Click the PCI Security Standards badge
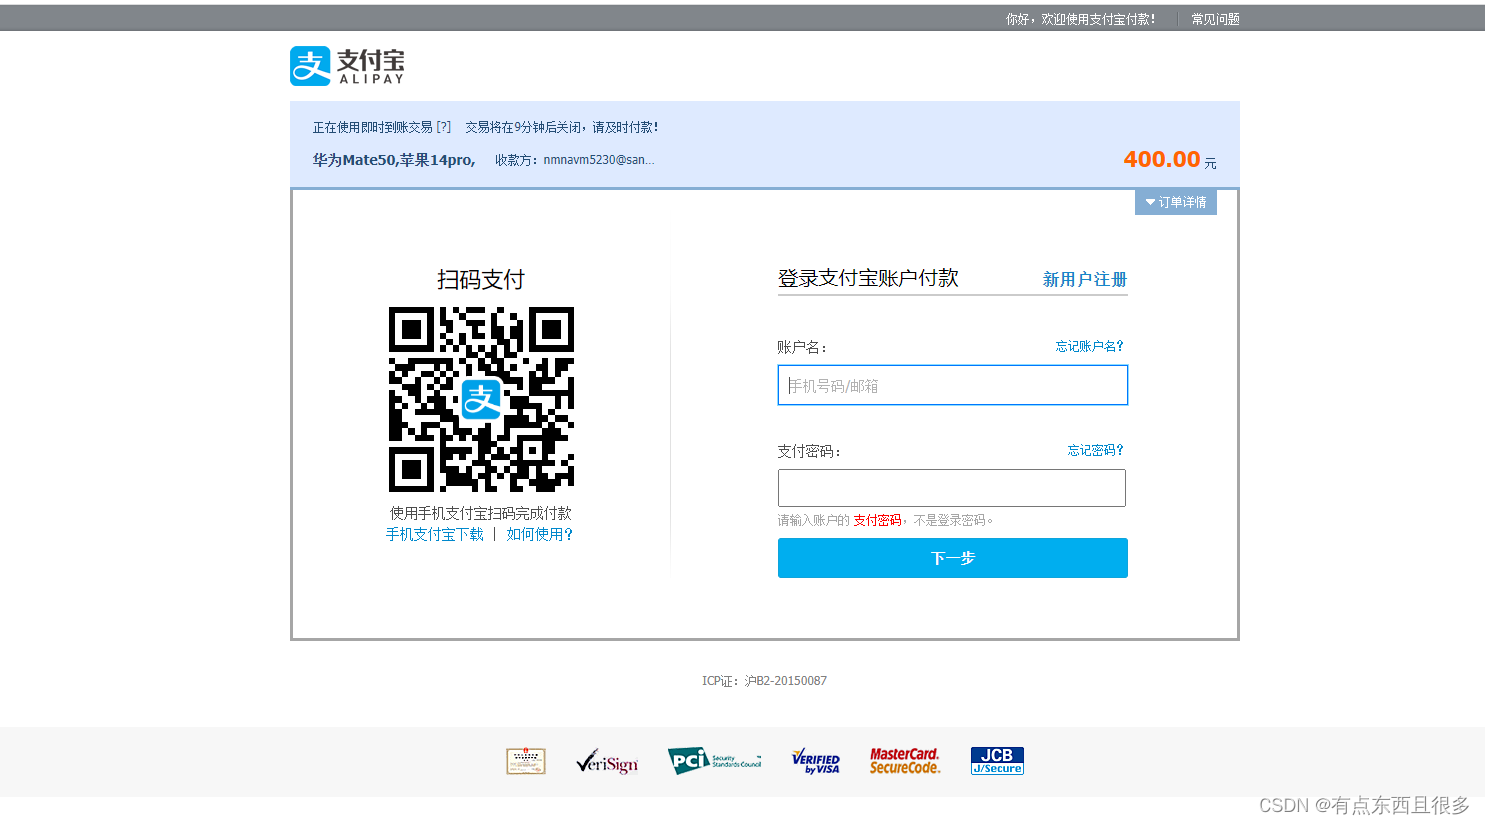 [x=715, y=761]
